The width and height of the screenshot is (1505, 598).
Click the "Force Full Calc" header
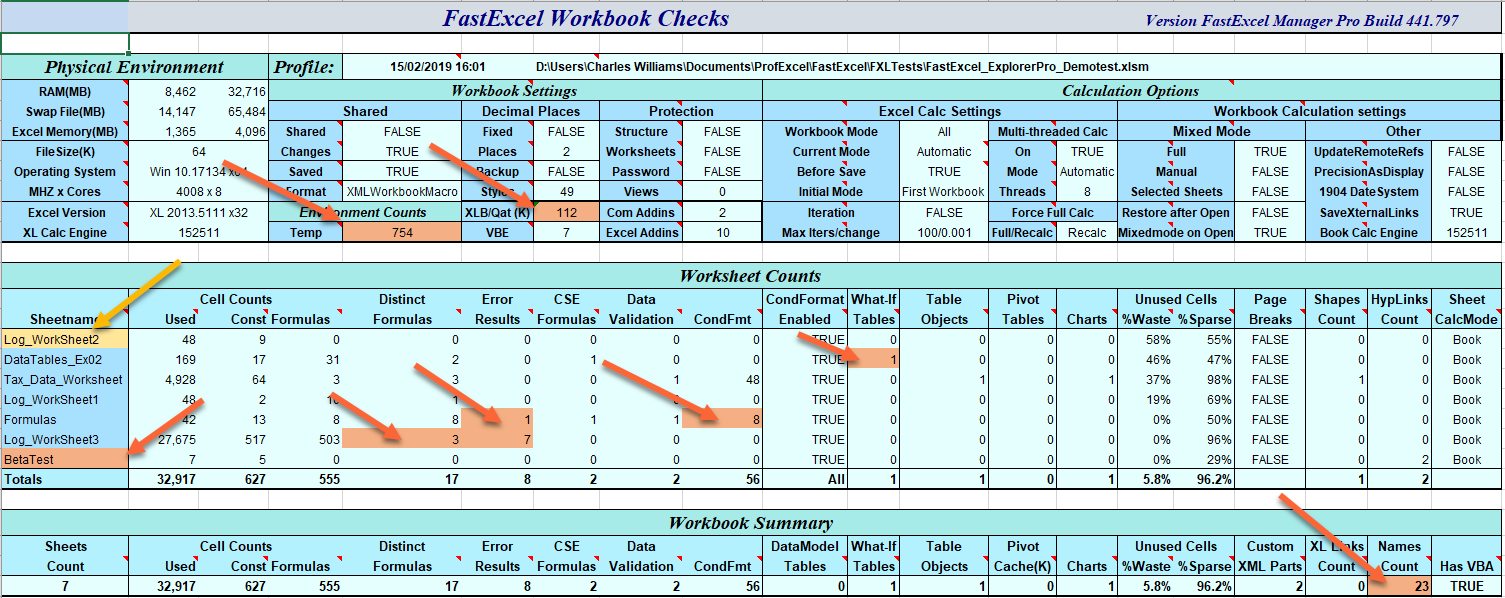coord(1052,213)
